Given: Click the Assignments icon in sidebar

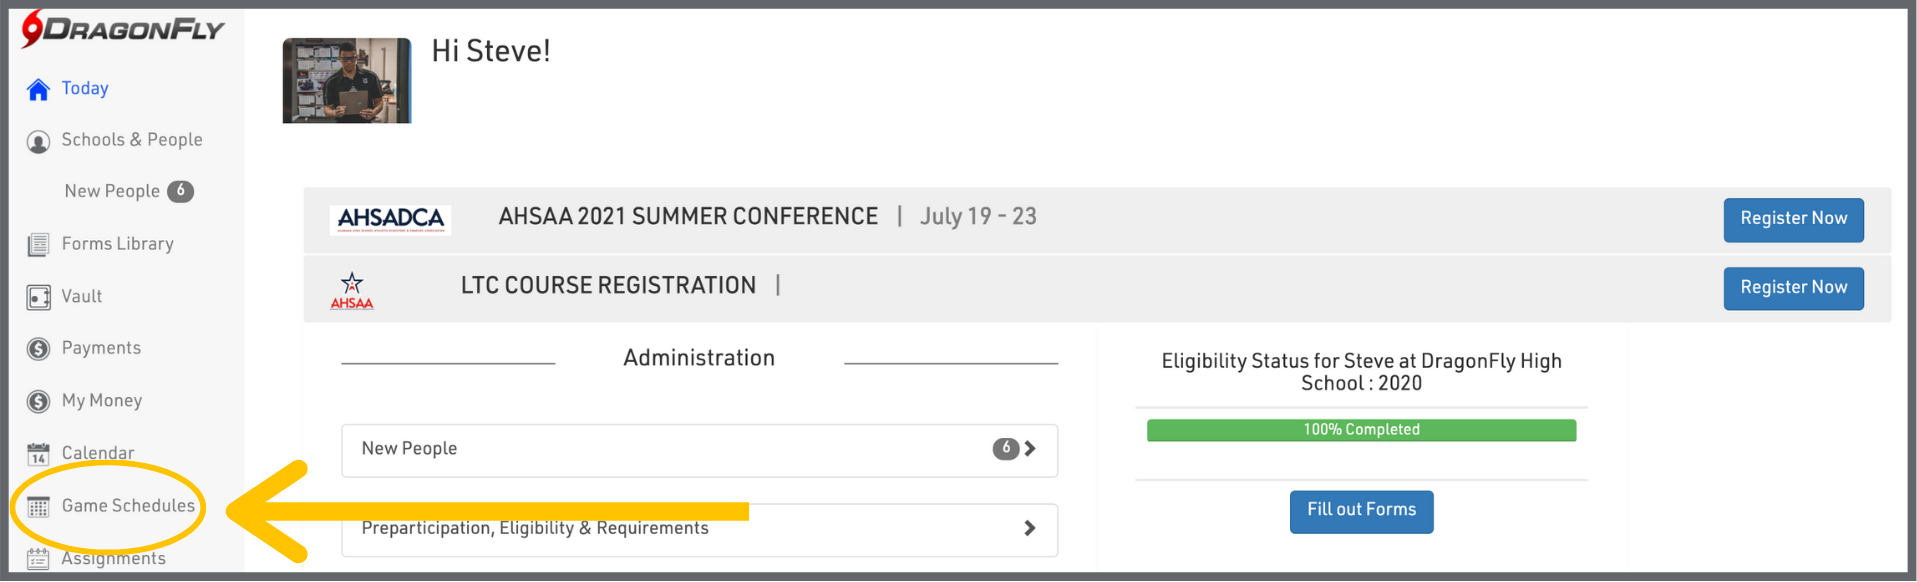Looking at the screenshot, I should [38, 558].
